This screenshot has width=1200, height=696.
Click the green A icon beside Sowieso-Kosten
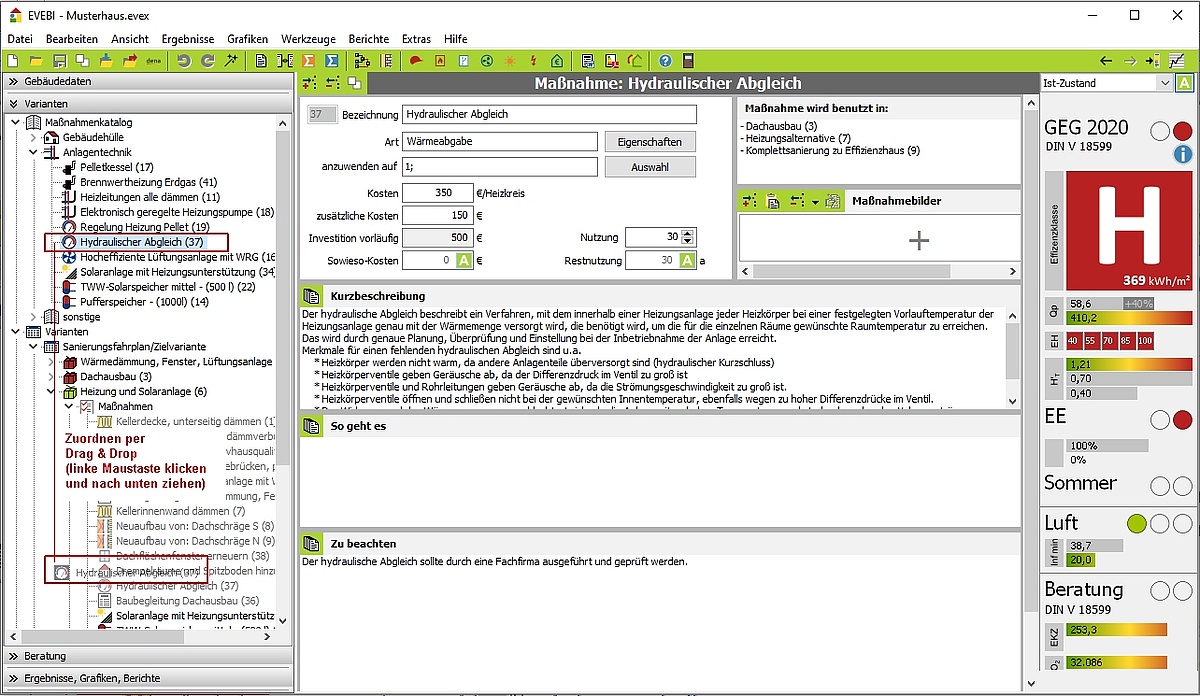[x=464, y=261]
